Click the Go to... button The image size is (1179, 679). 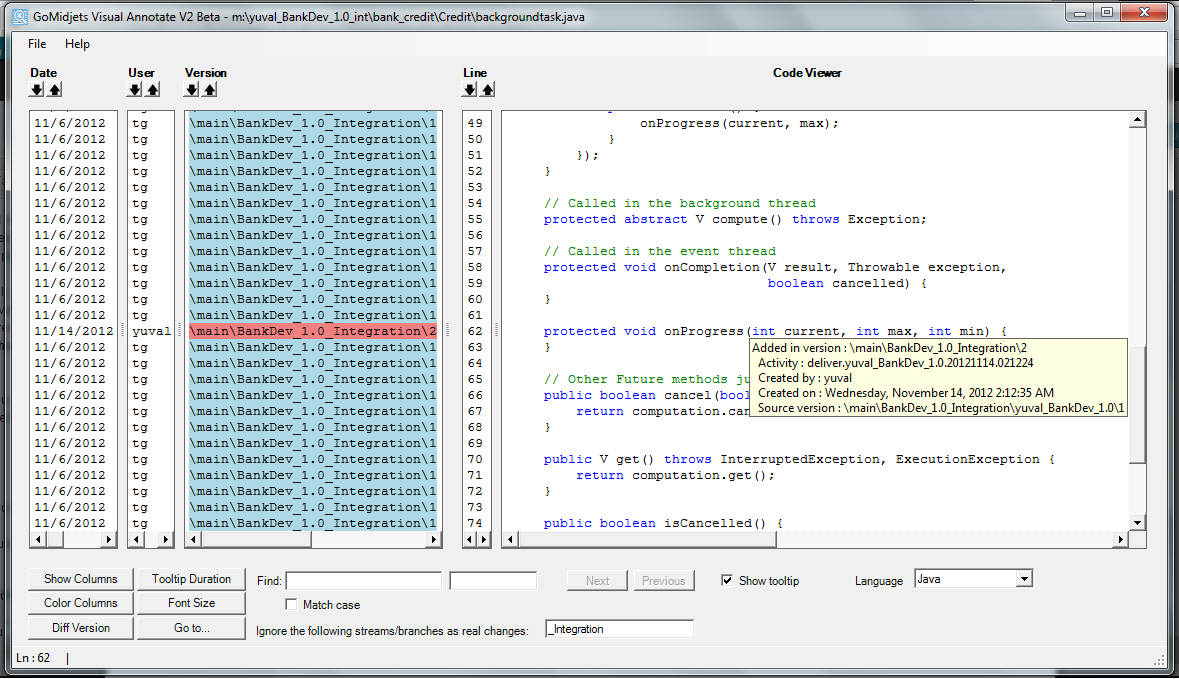(191, 628)
